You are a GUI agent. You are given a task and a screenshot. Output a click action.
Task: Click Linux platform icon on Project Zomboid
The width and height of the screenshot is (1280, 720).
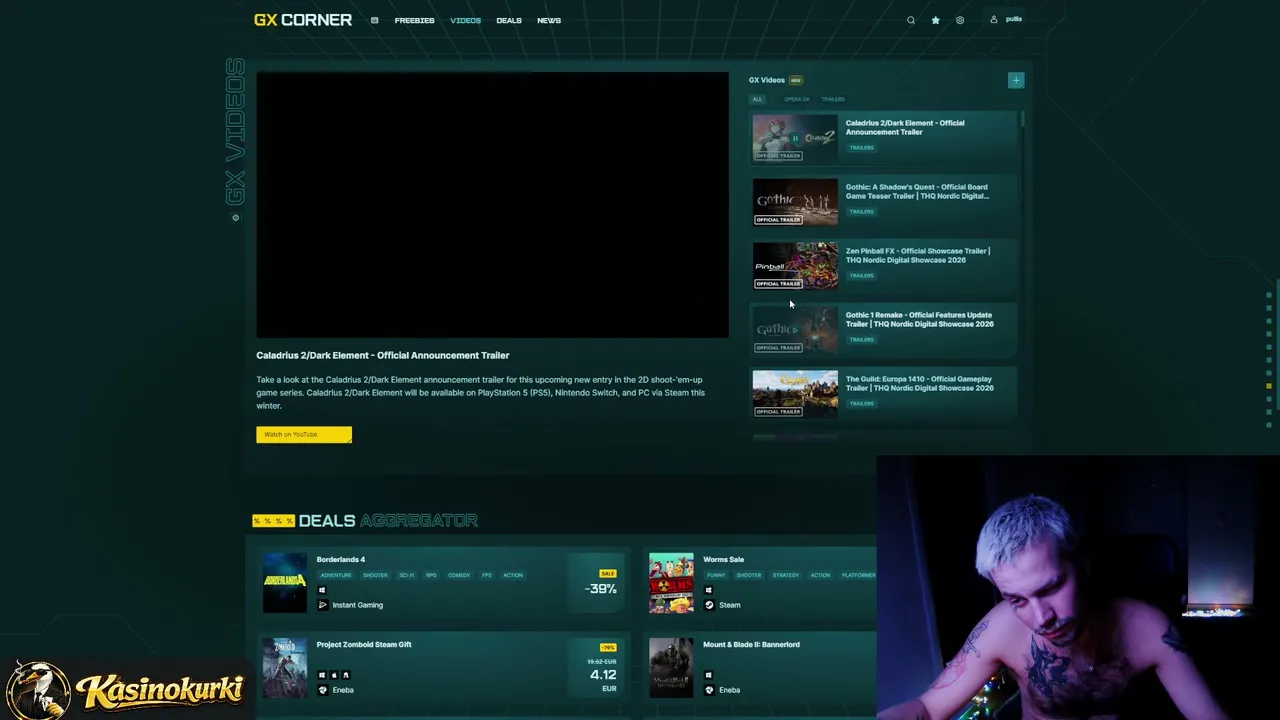[346, 675]
